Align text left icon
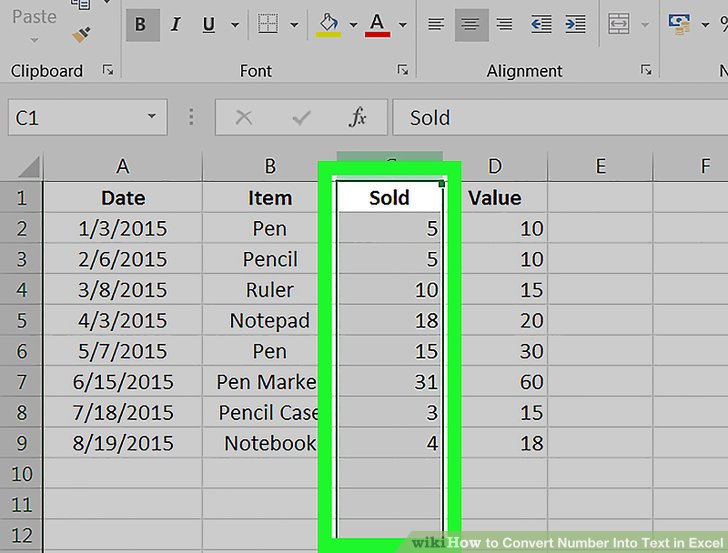Image resolution: width=728 pixels, height=553 pixels. click(x=436, y=24)
